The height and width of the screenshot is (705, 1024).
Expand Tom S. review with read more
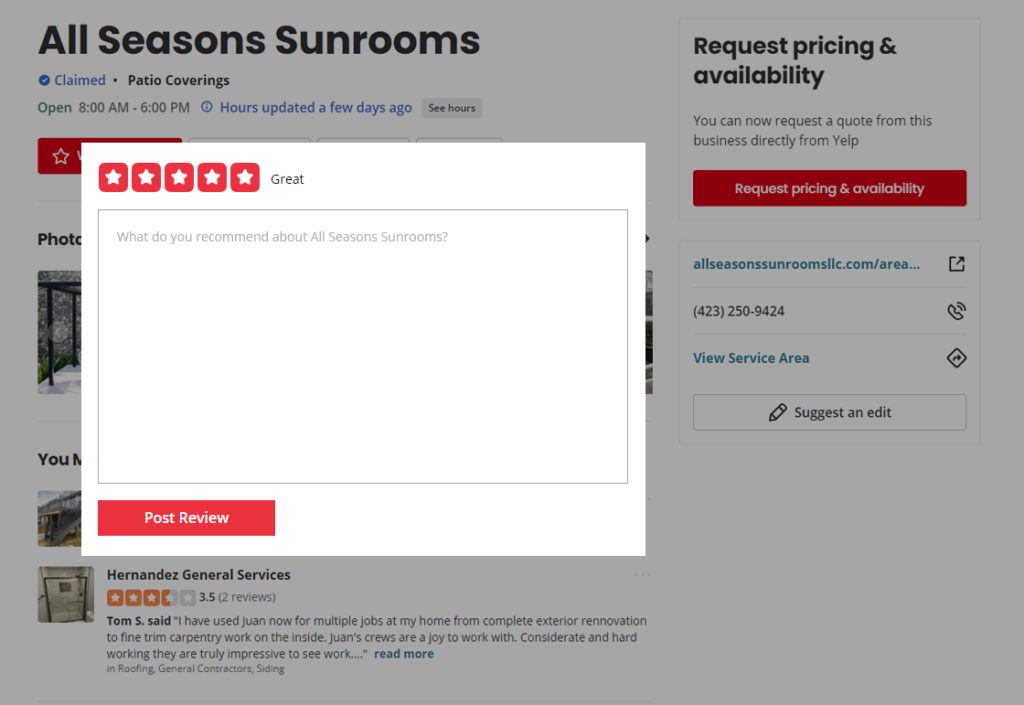point(404,653)
